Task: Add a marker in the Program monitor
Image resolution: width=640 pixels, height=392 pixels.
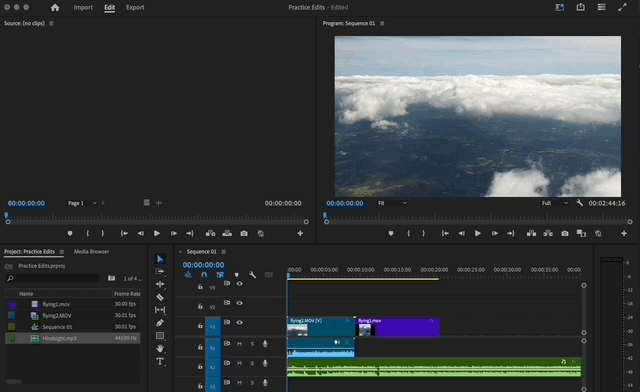Action: [x=391, y=233]
